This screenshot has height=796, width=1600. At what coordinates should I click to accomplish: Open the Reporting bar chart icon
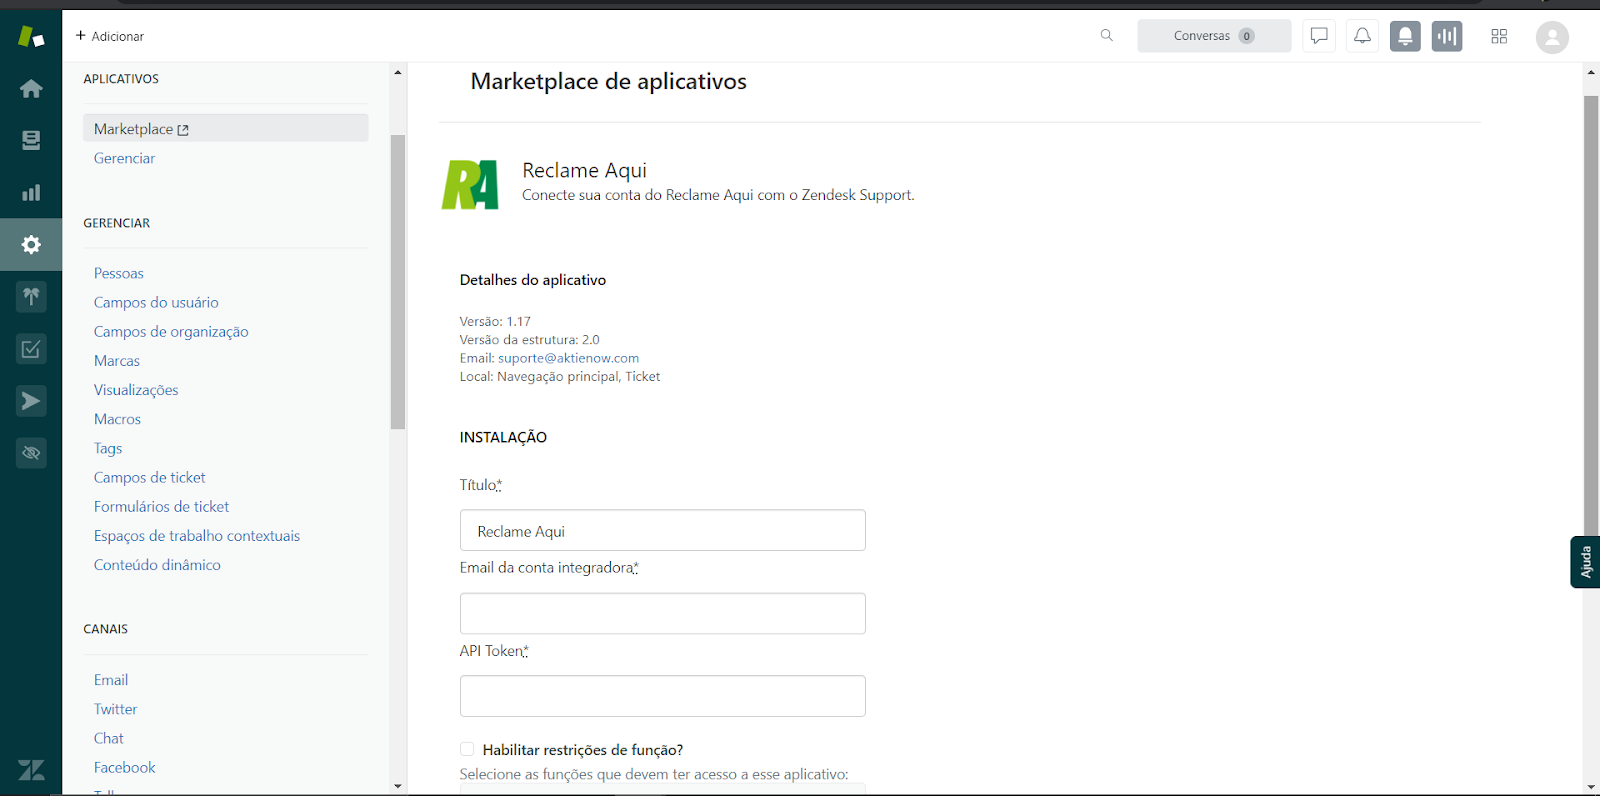pos(31,192)
